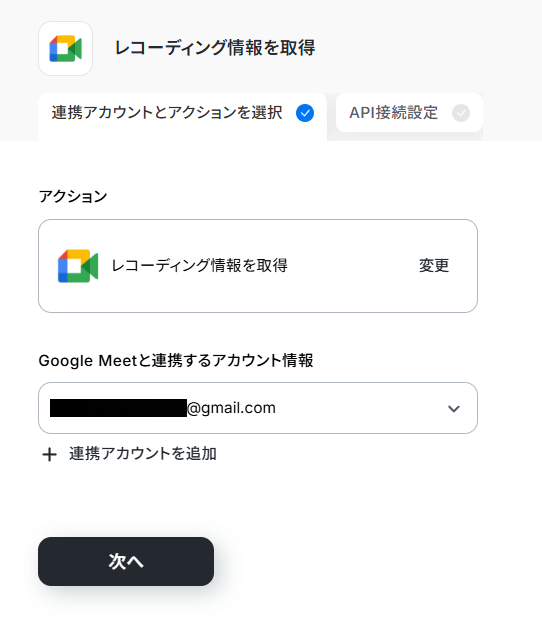Click 変更 to change the action
Viewport: 542px width, 632px height.
pyautogui.click(x=434, y=266)
